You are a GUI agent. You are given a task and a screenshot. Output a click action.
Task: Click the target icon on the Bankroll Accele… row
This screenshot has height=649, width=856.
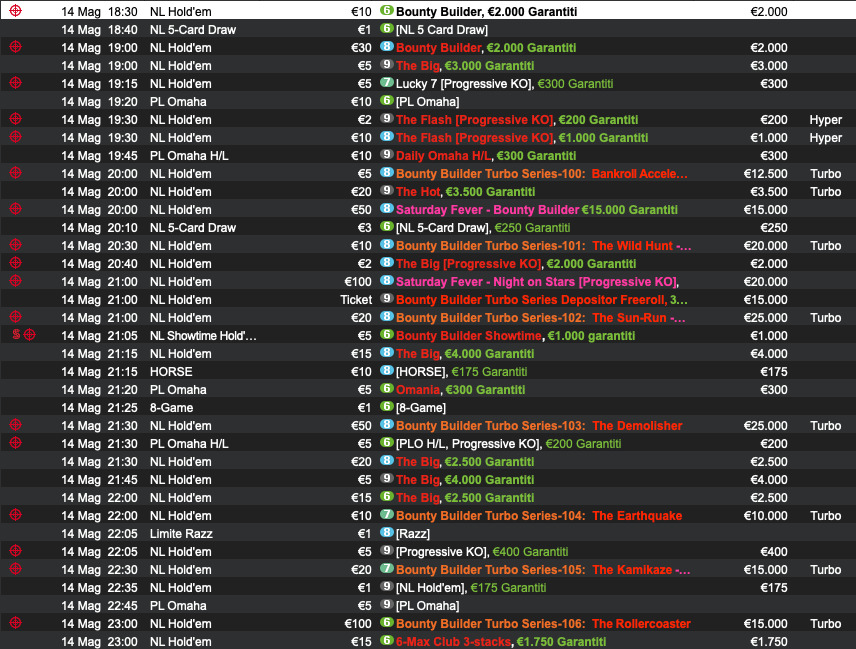[x=15, y=173]
